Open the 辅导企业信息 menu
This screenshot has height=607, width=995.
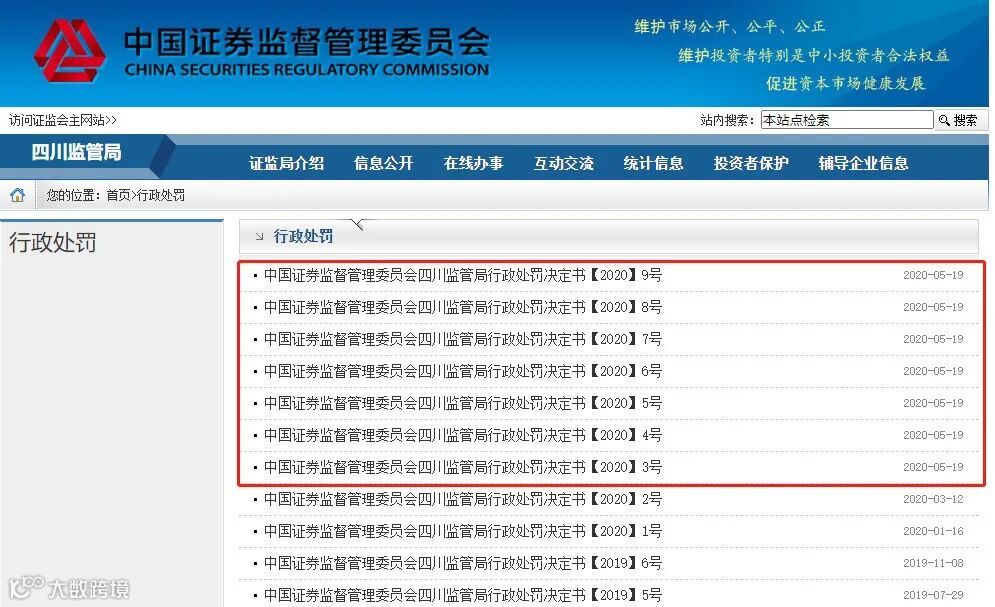coord(863,164)
